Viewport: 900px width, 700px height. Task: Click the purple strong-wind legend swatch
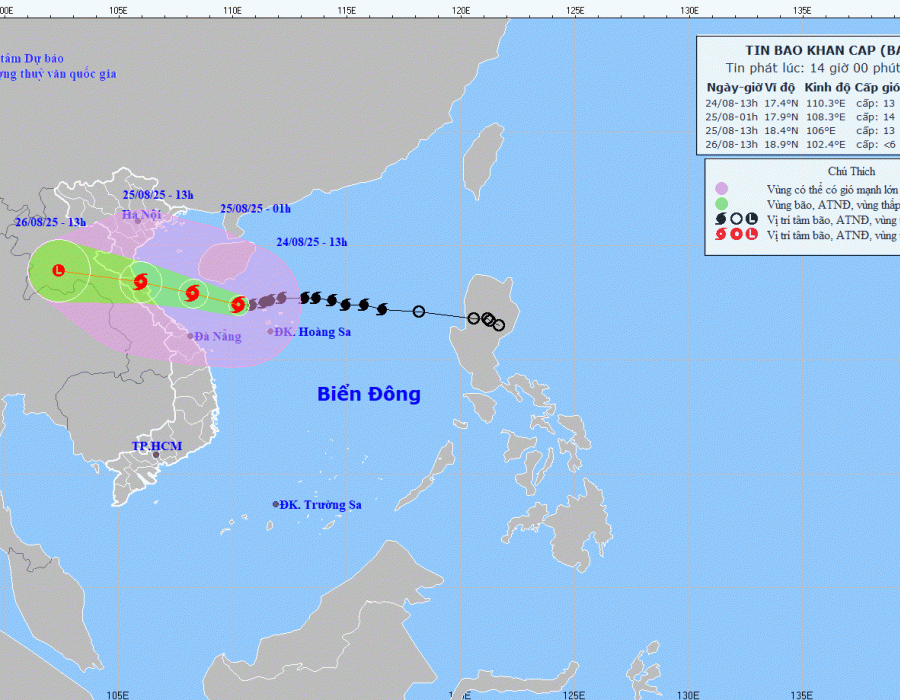pos(722,188)
